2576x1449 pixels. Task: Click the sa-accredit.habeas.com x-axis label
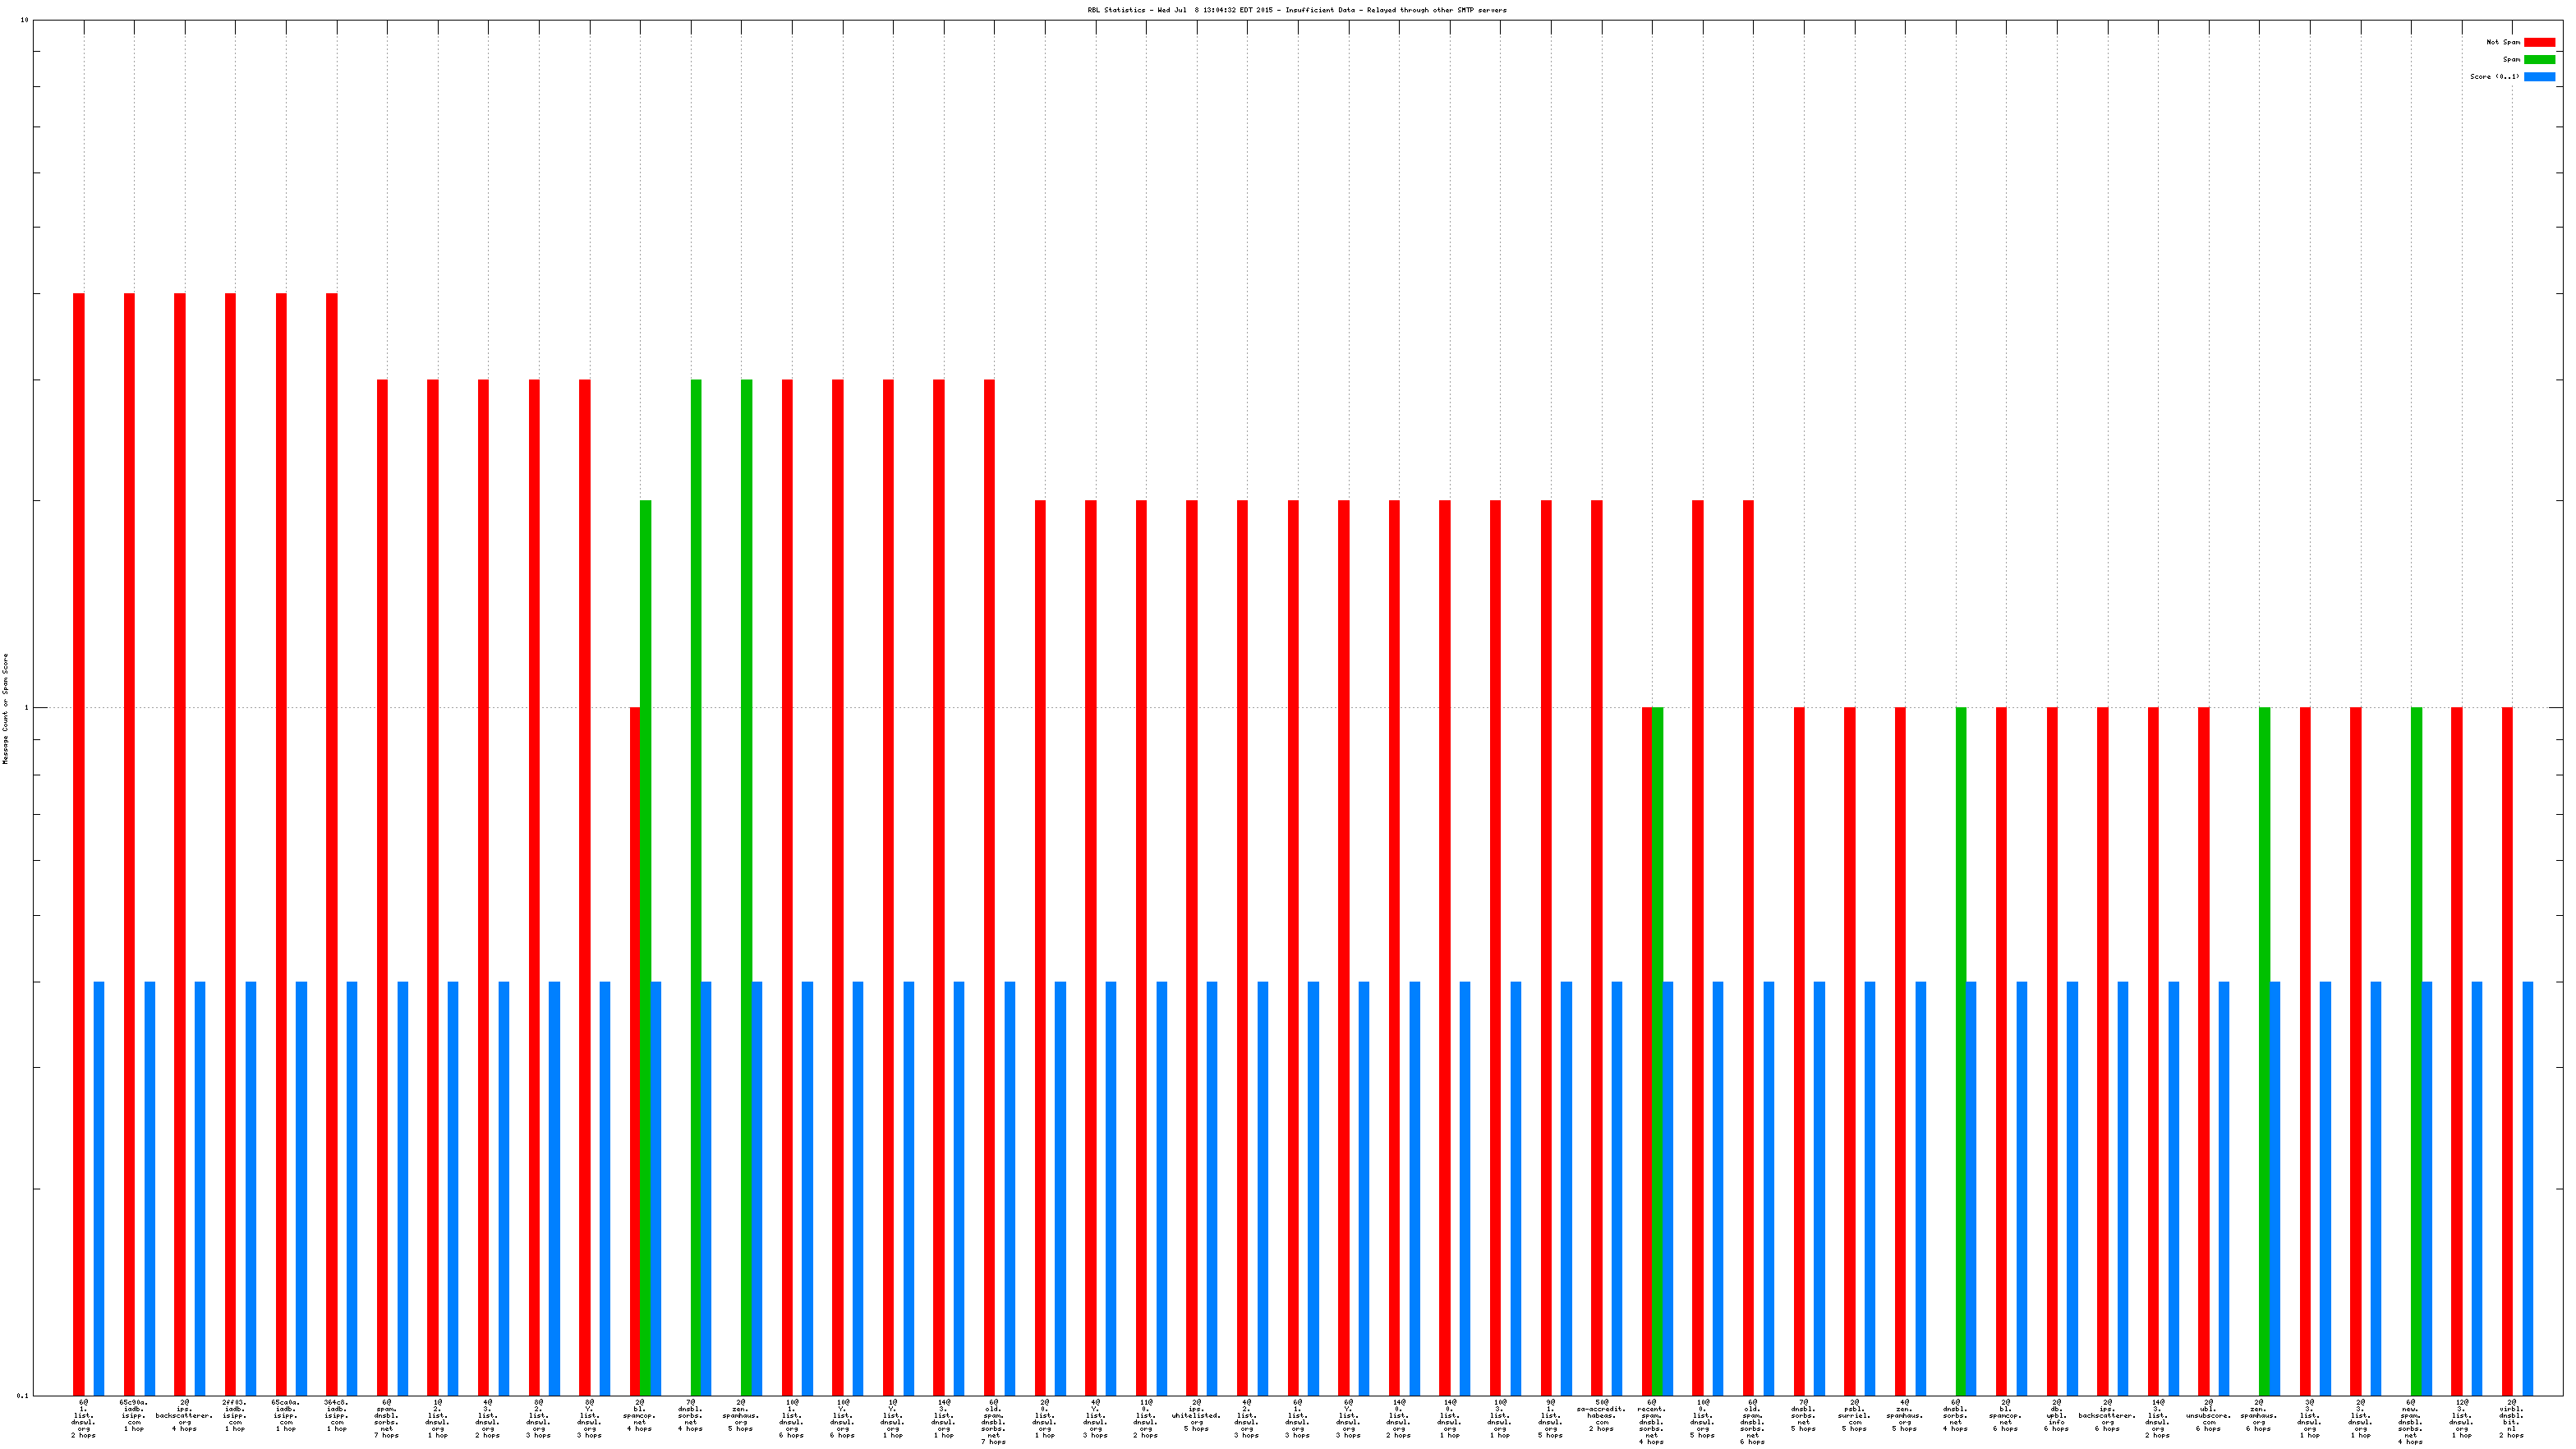[1601, 1415]
